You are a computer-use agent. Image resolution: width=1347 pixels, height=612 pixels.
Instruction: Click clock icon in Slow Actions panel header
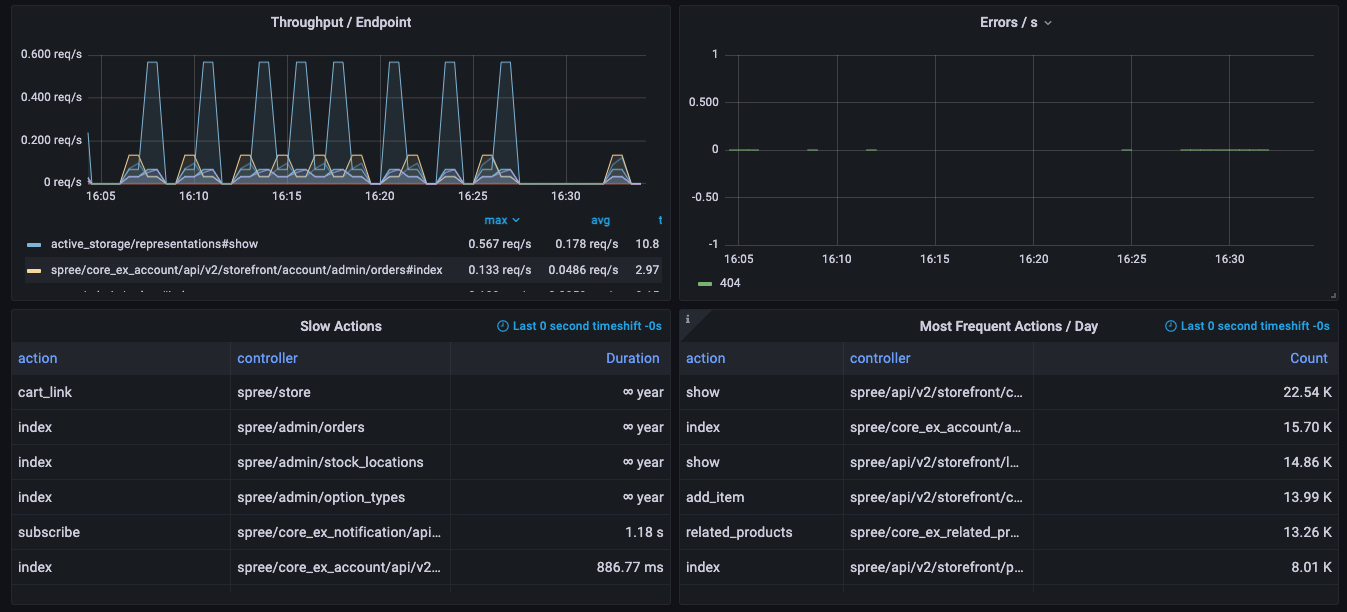point(503,326)
